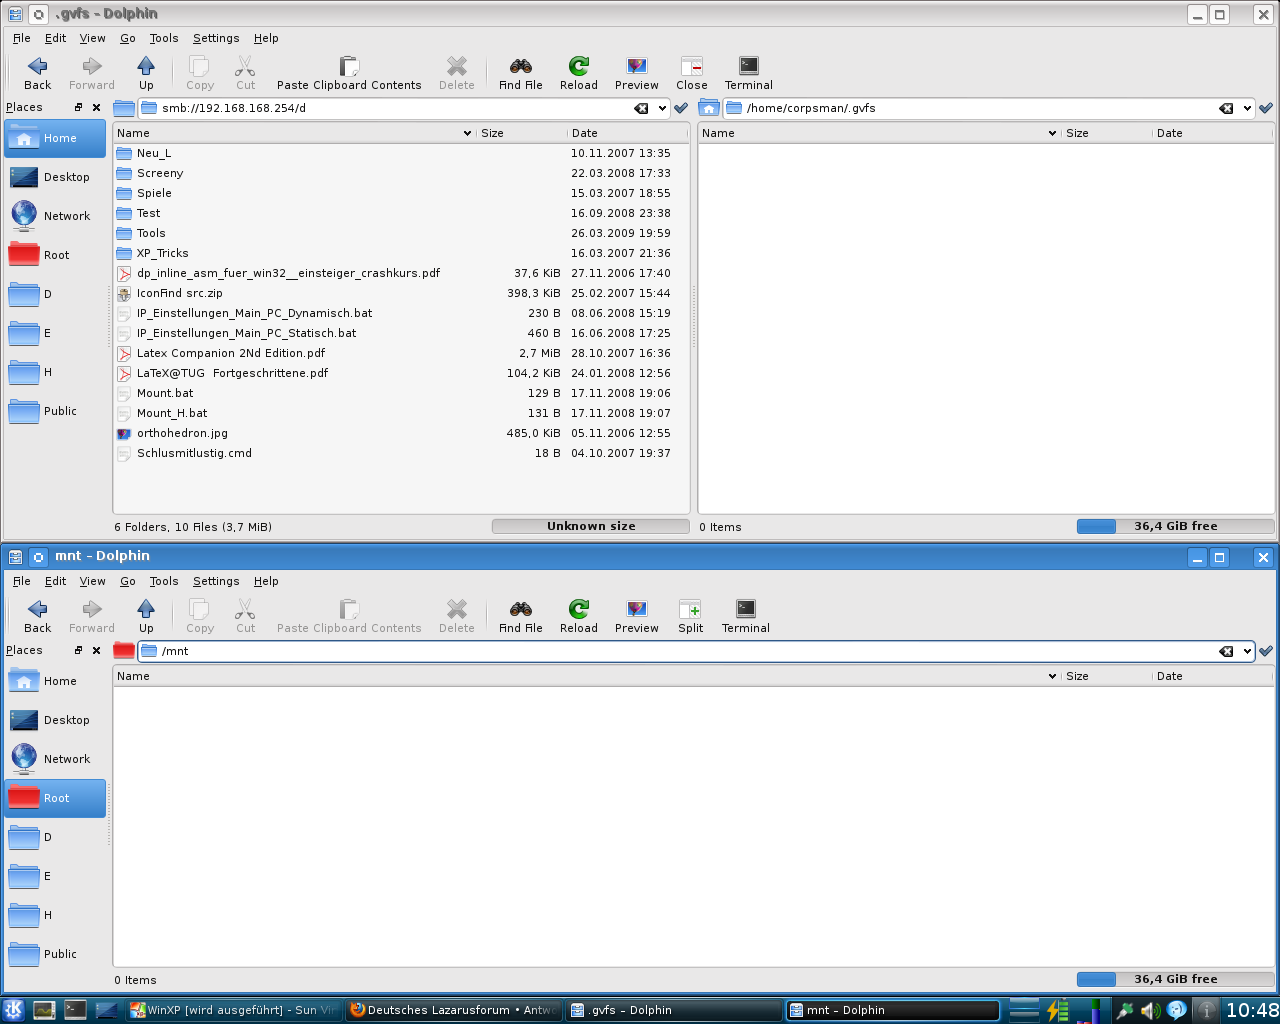Viewport: 1280px width, 1024px height.
Task: Click the Back arrow in the mnt window
Action: [38, 610]
